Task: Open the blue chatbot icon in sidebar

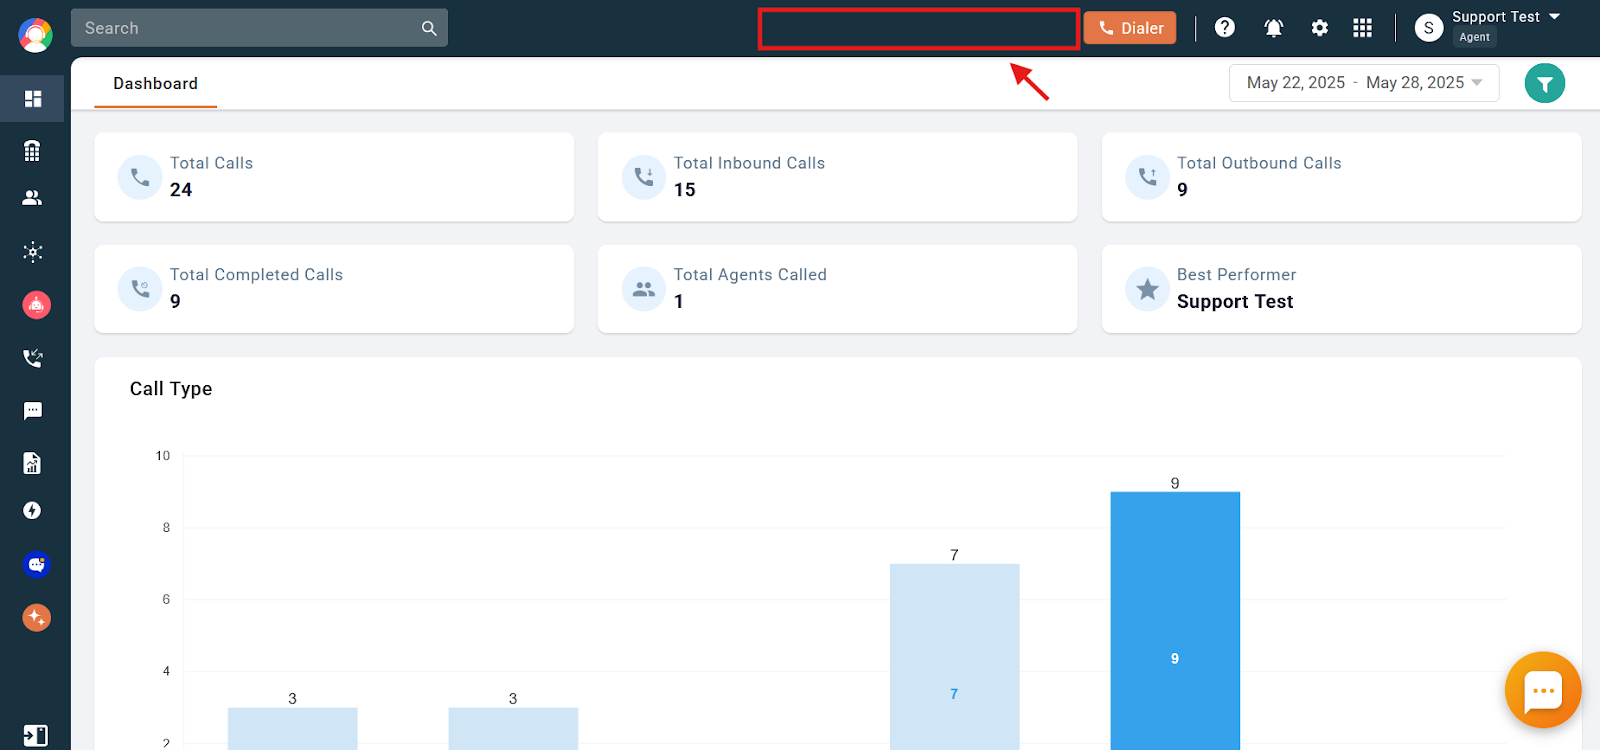Action: (36, 564)
